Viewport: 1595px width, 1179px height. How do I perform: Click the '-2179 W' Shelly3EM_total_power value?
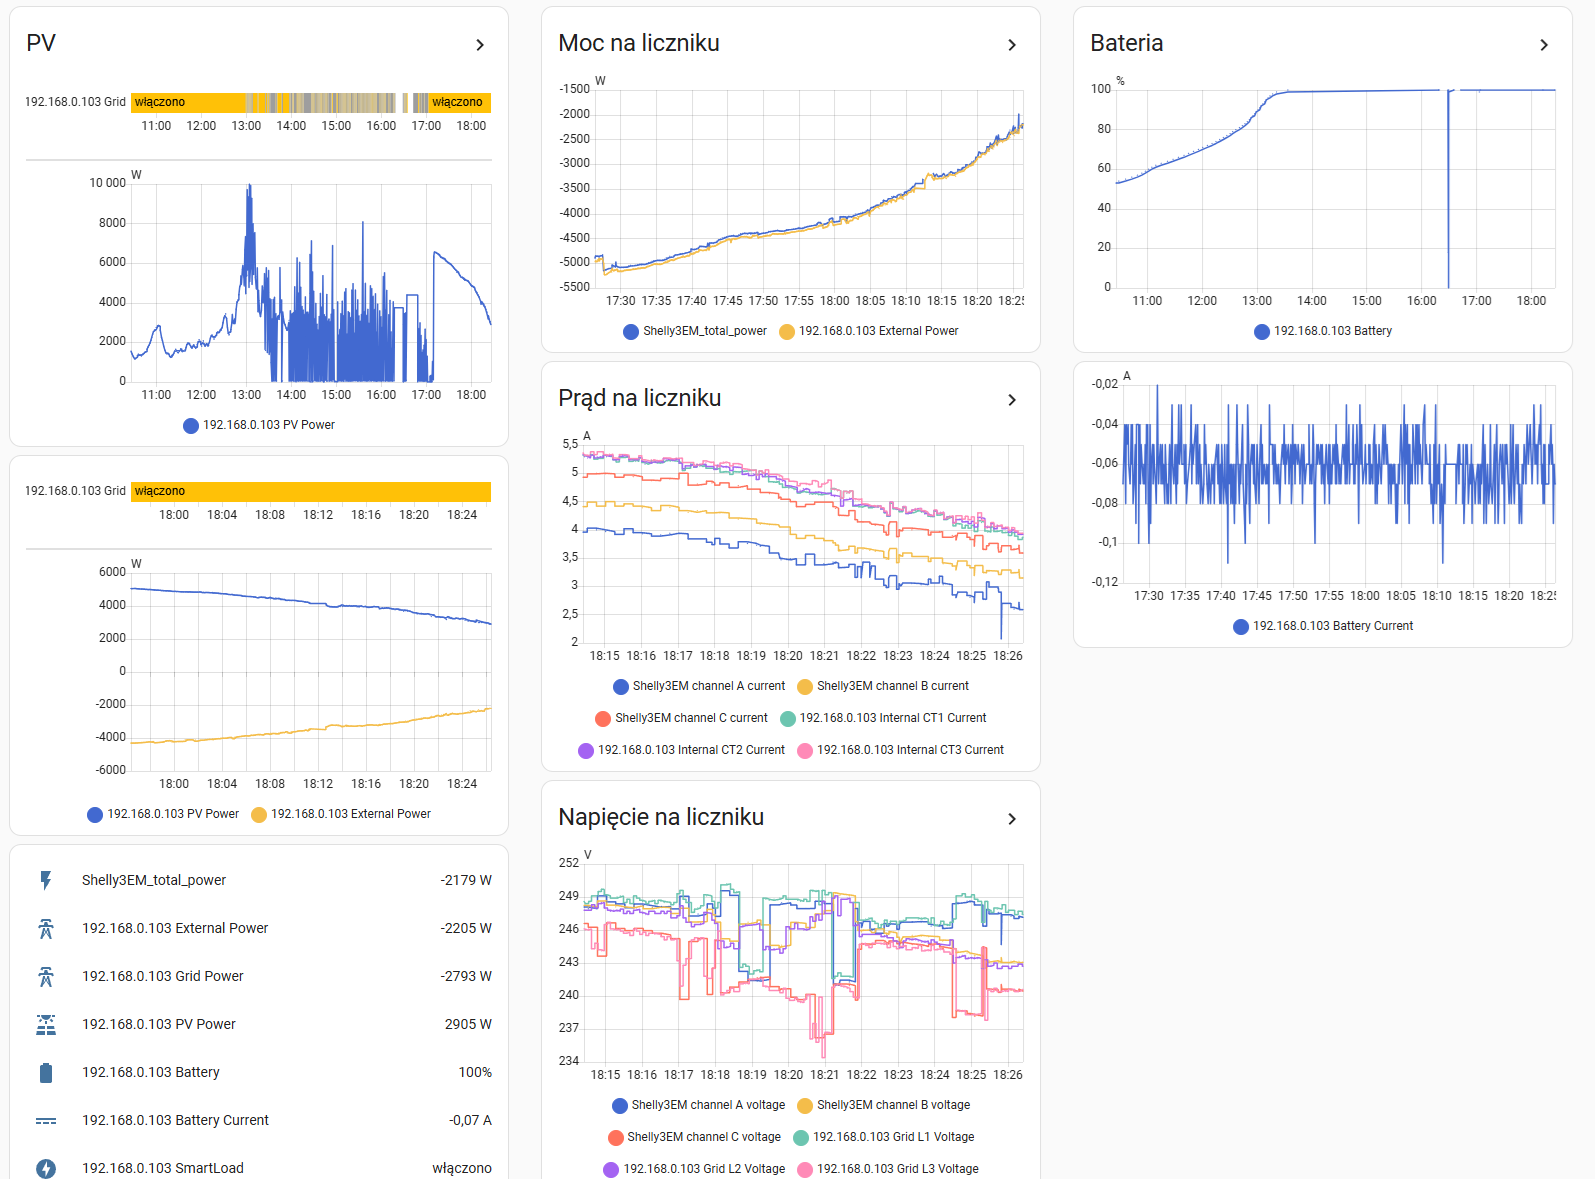466,880
